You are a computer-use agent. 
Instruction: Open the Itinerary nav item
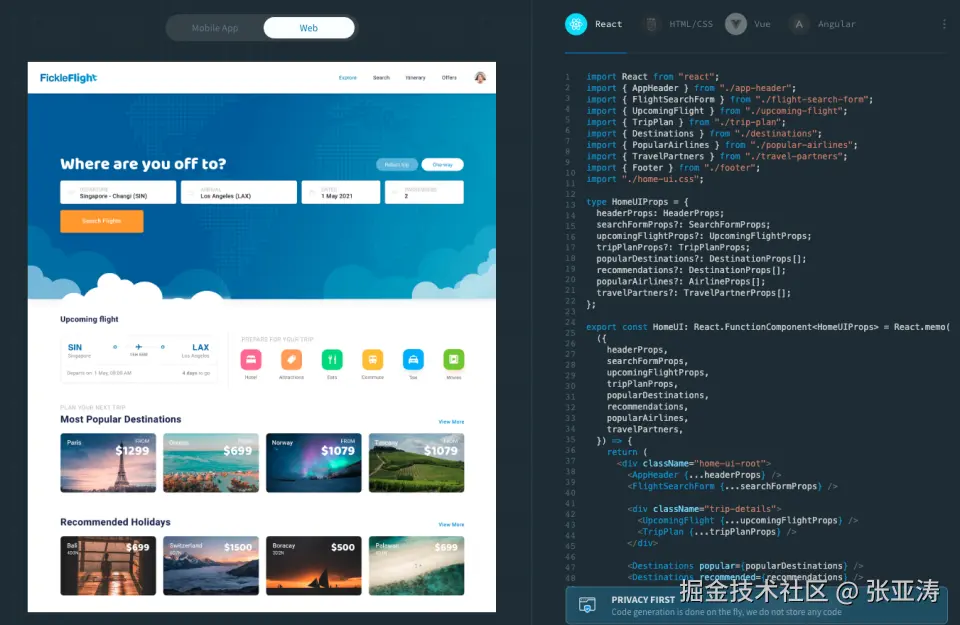(x=415, y=78)
